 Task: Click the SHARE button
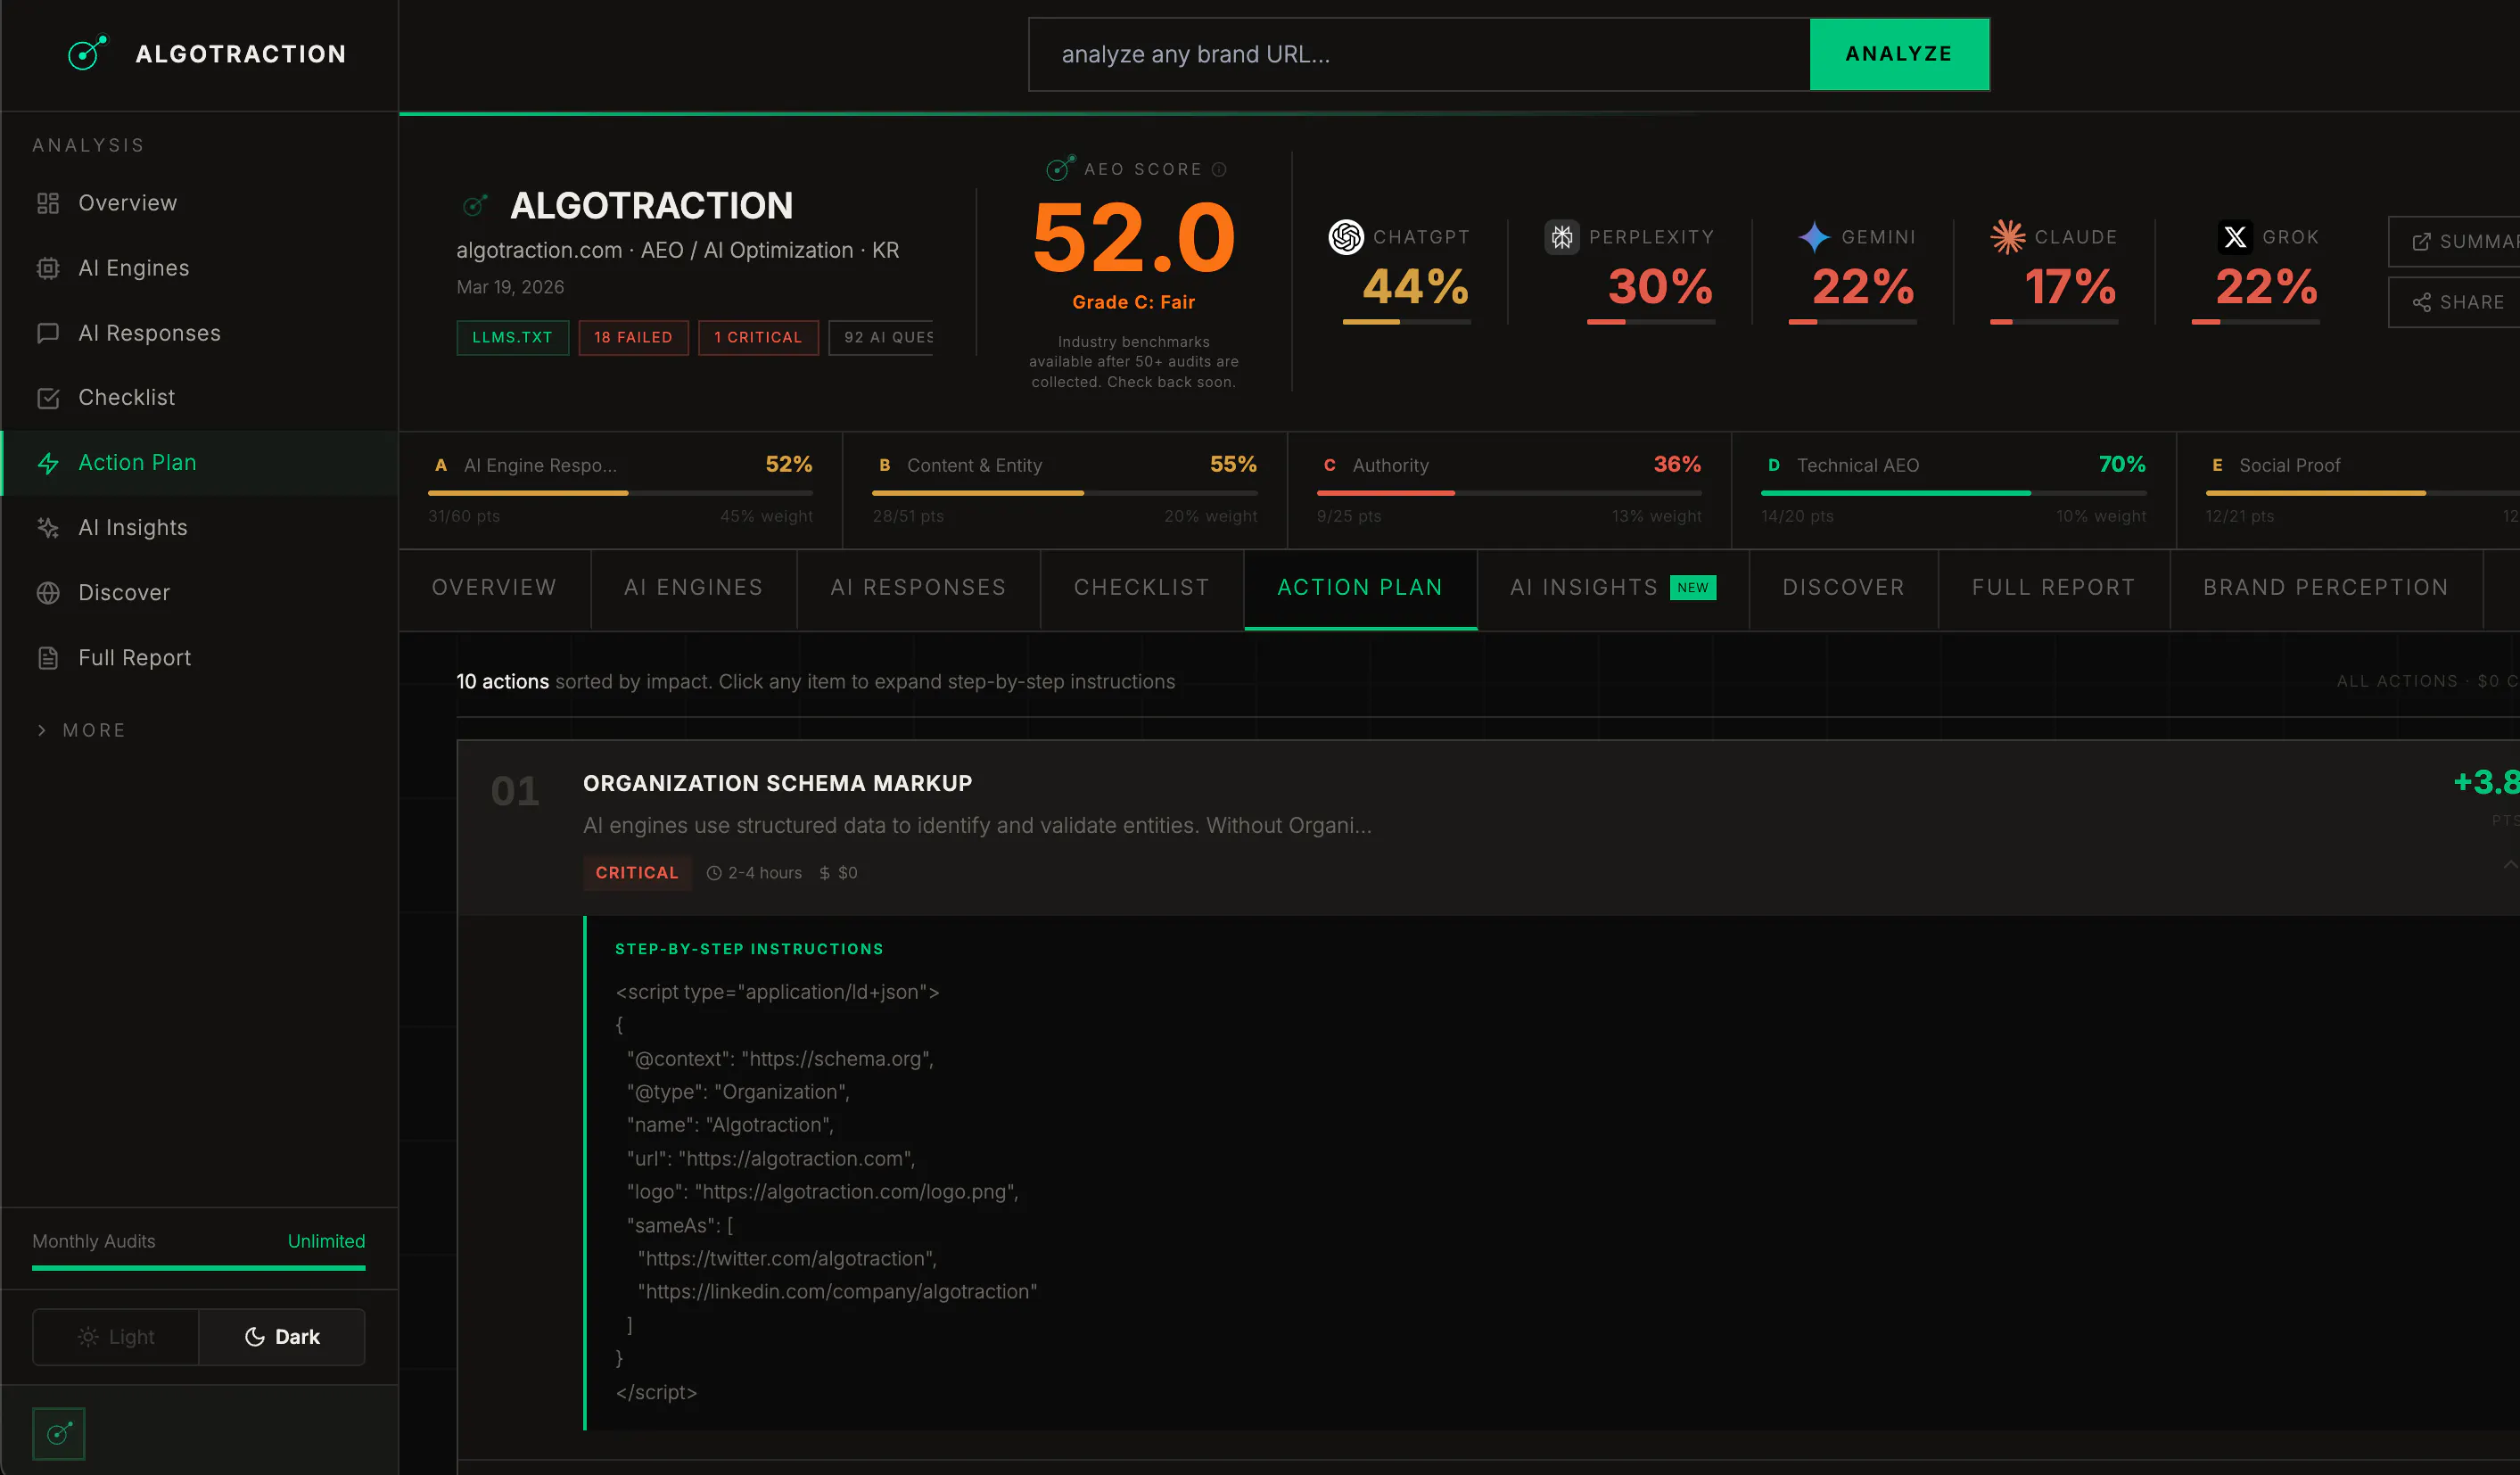click(2455, 302)
